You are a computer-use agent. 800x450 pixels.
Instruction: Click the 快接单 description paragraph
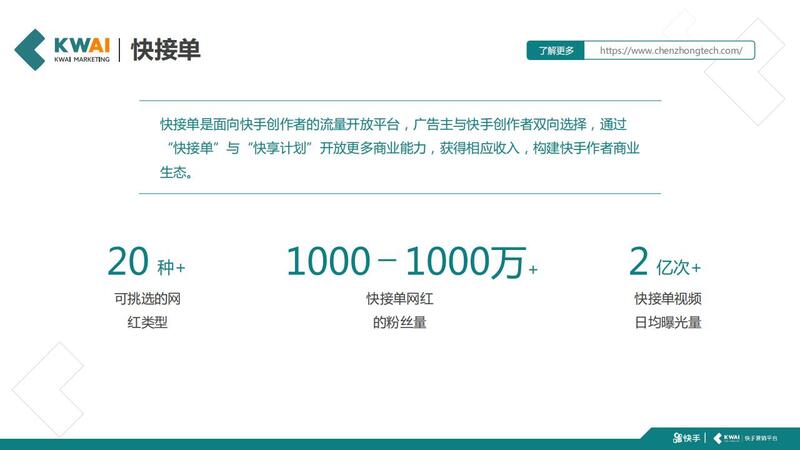click(x=399, y=147)
